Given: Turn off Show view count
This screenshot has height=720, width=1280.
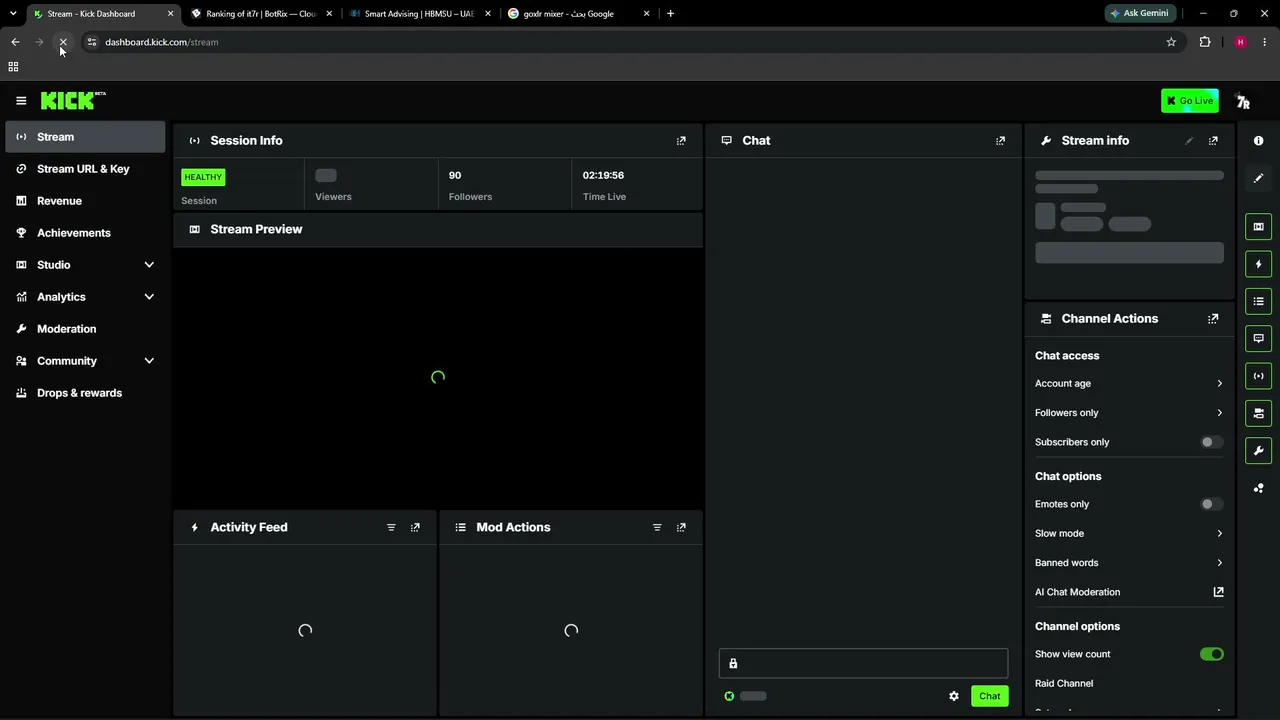Looking at the screenshot, I should click(1211, 654).
